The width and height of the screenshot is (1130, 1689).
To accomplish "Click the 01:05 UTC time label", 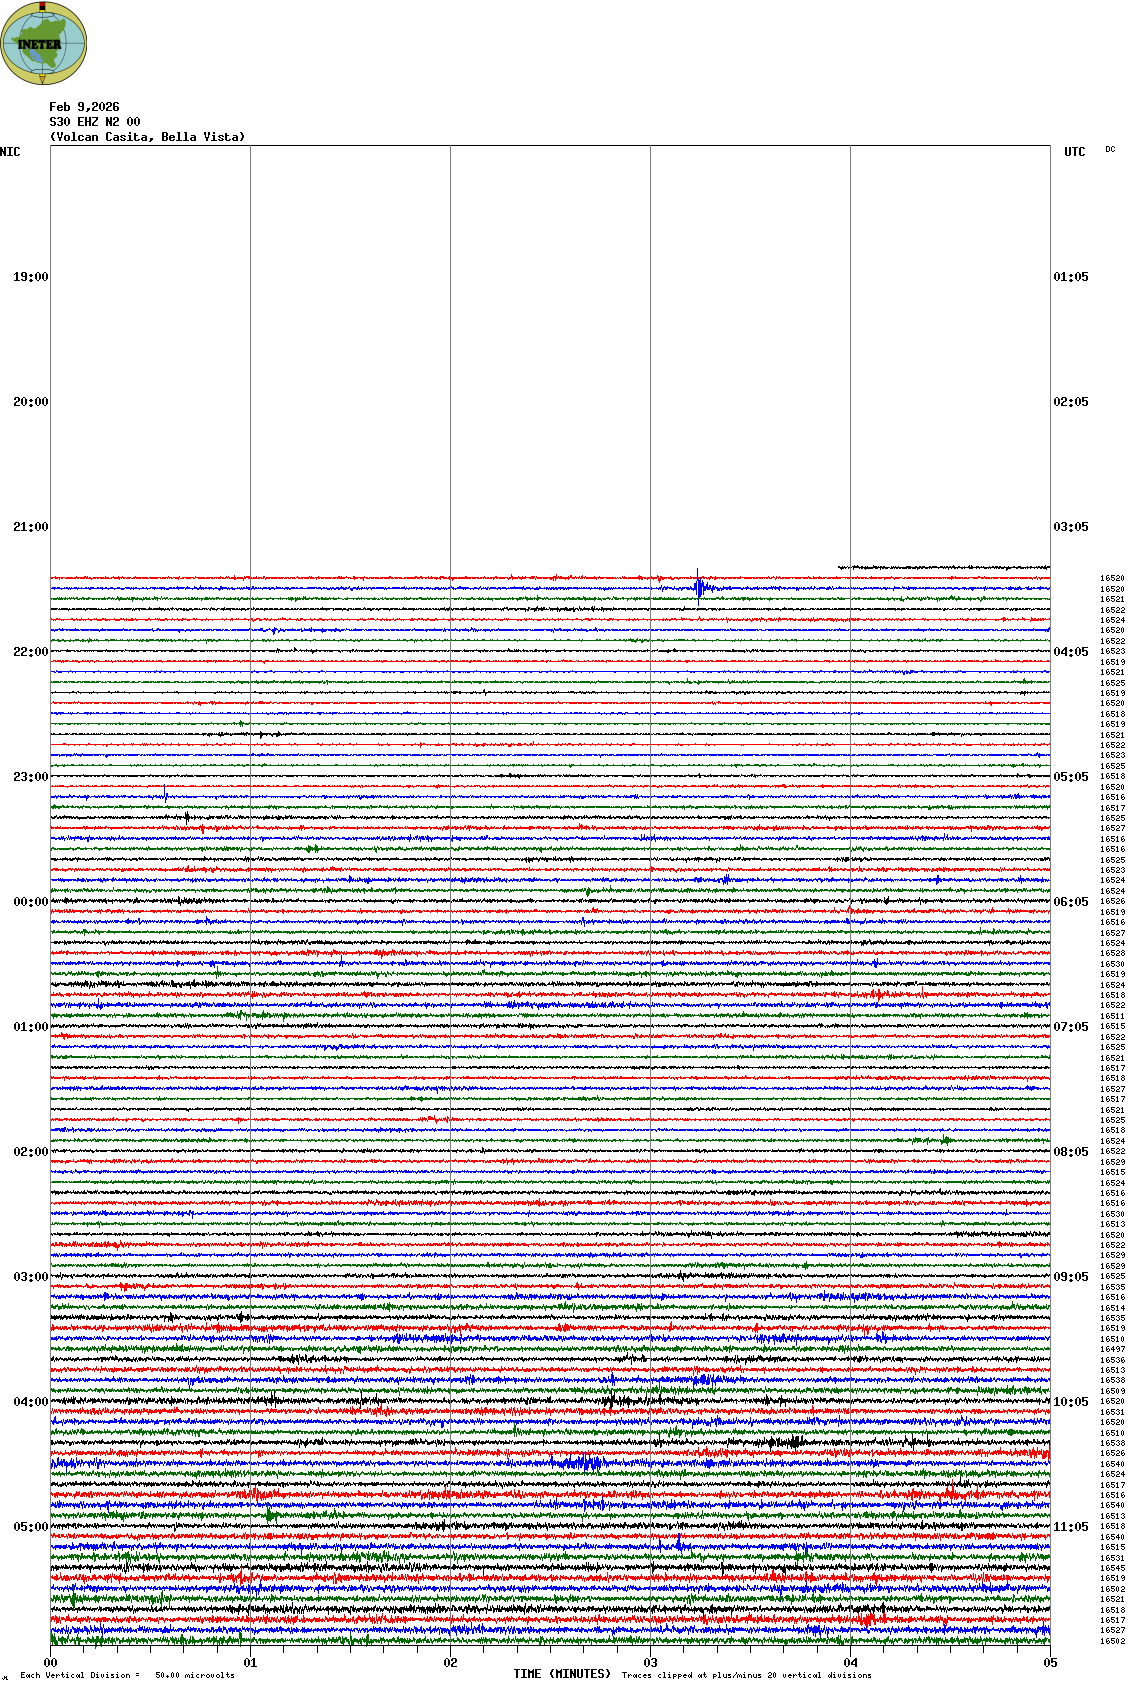I will click(x=1070, y=277).
